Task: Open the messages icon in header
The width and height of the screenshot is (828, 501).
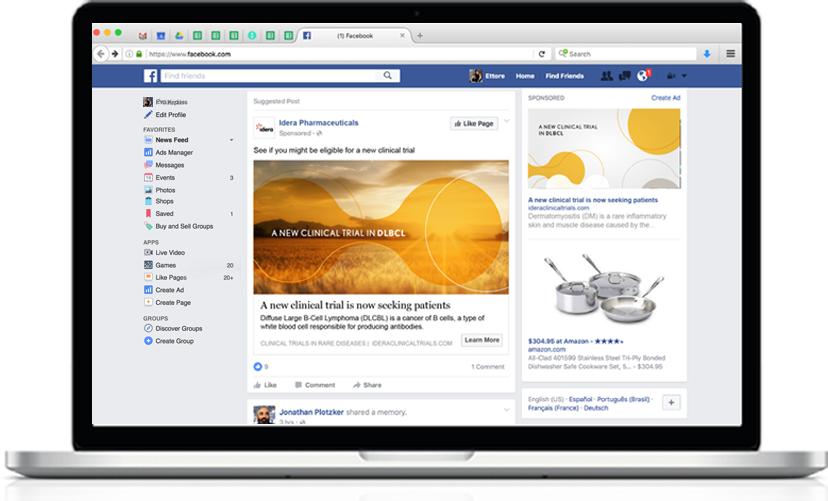Action: pos(625,76)
